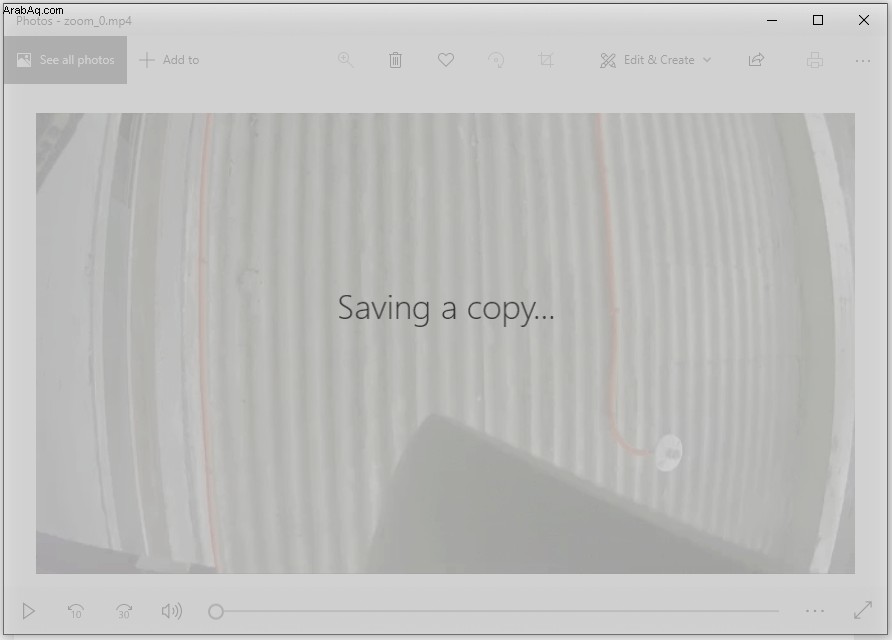Click the video seek bar handle
This screenshot has height=640, width=892.
pyautogui.click(x=216, y=612)
